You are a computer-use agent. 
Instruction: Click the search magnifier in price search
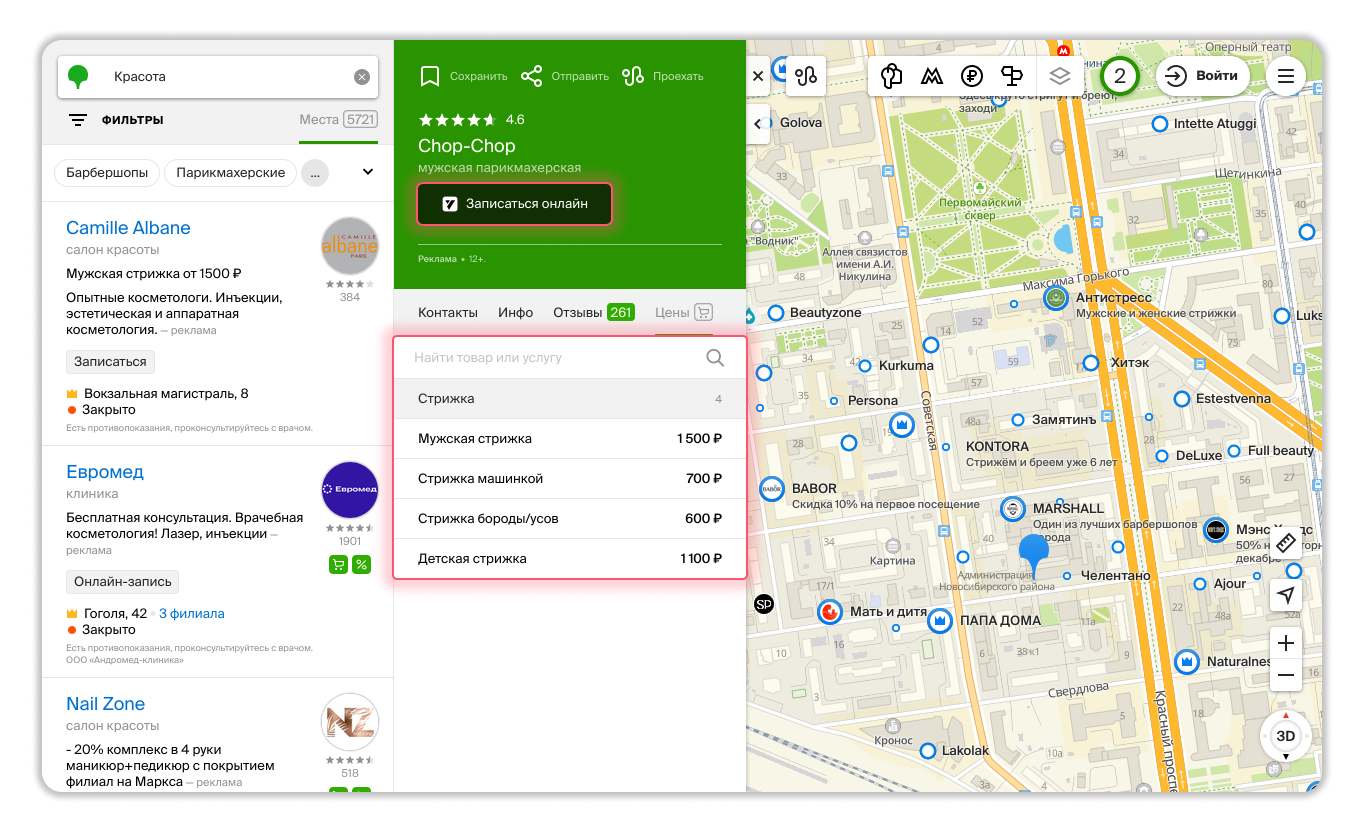click(x=715, y=358)
